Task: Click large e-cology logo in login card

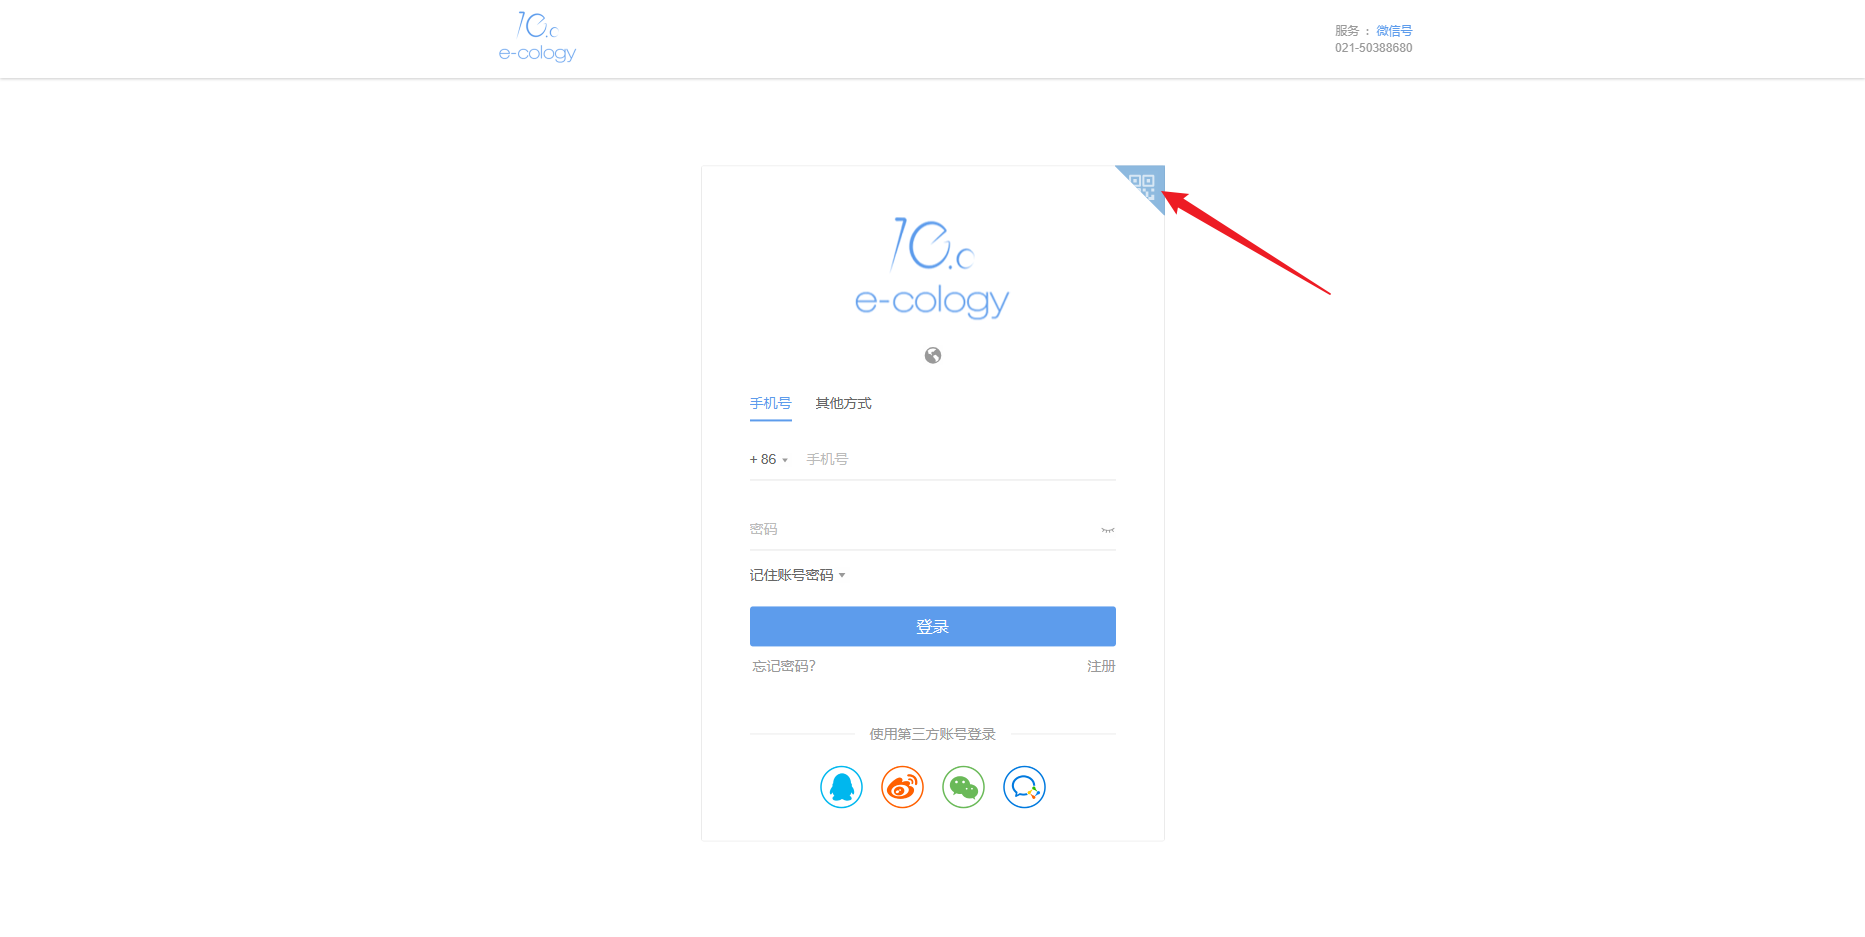Action: pyautogui.click(x=932, y=268)
